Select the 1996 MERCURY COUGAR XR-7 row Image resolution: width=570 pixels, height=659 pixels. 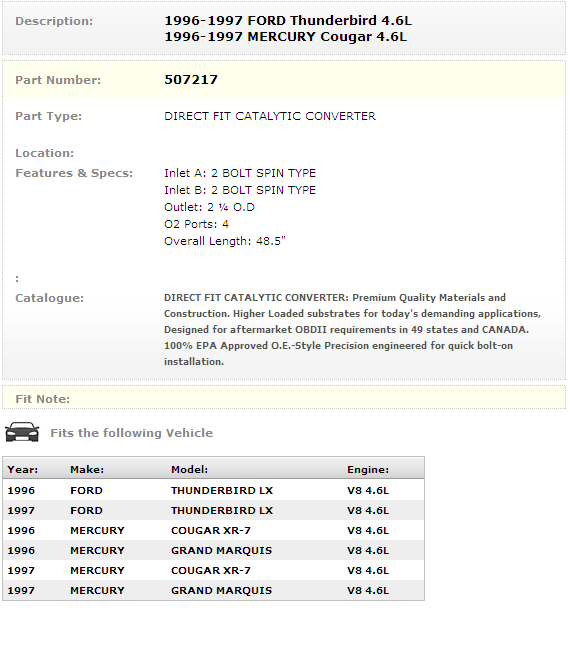click(x=214, y=530)
